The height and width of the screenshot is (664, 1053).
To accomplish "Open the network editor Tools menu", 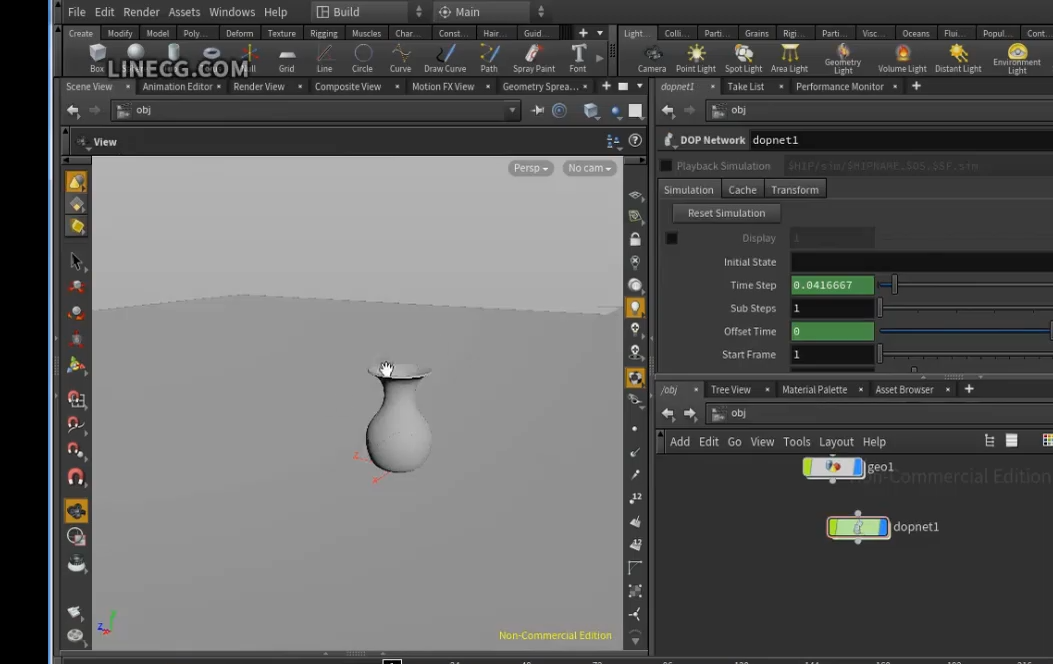I will click(x=796, y=442).
